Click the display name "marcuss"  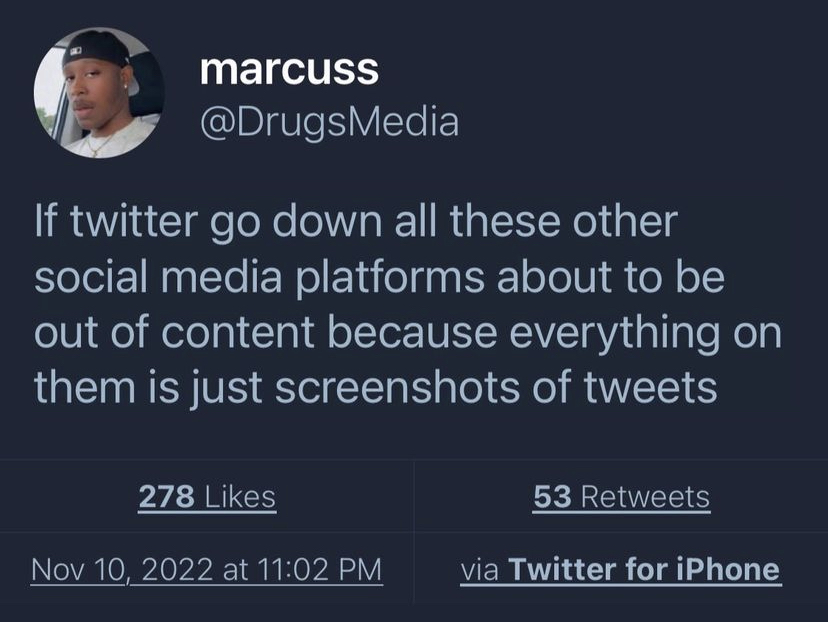click(289, 69)
